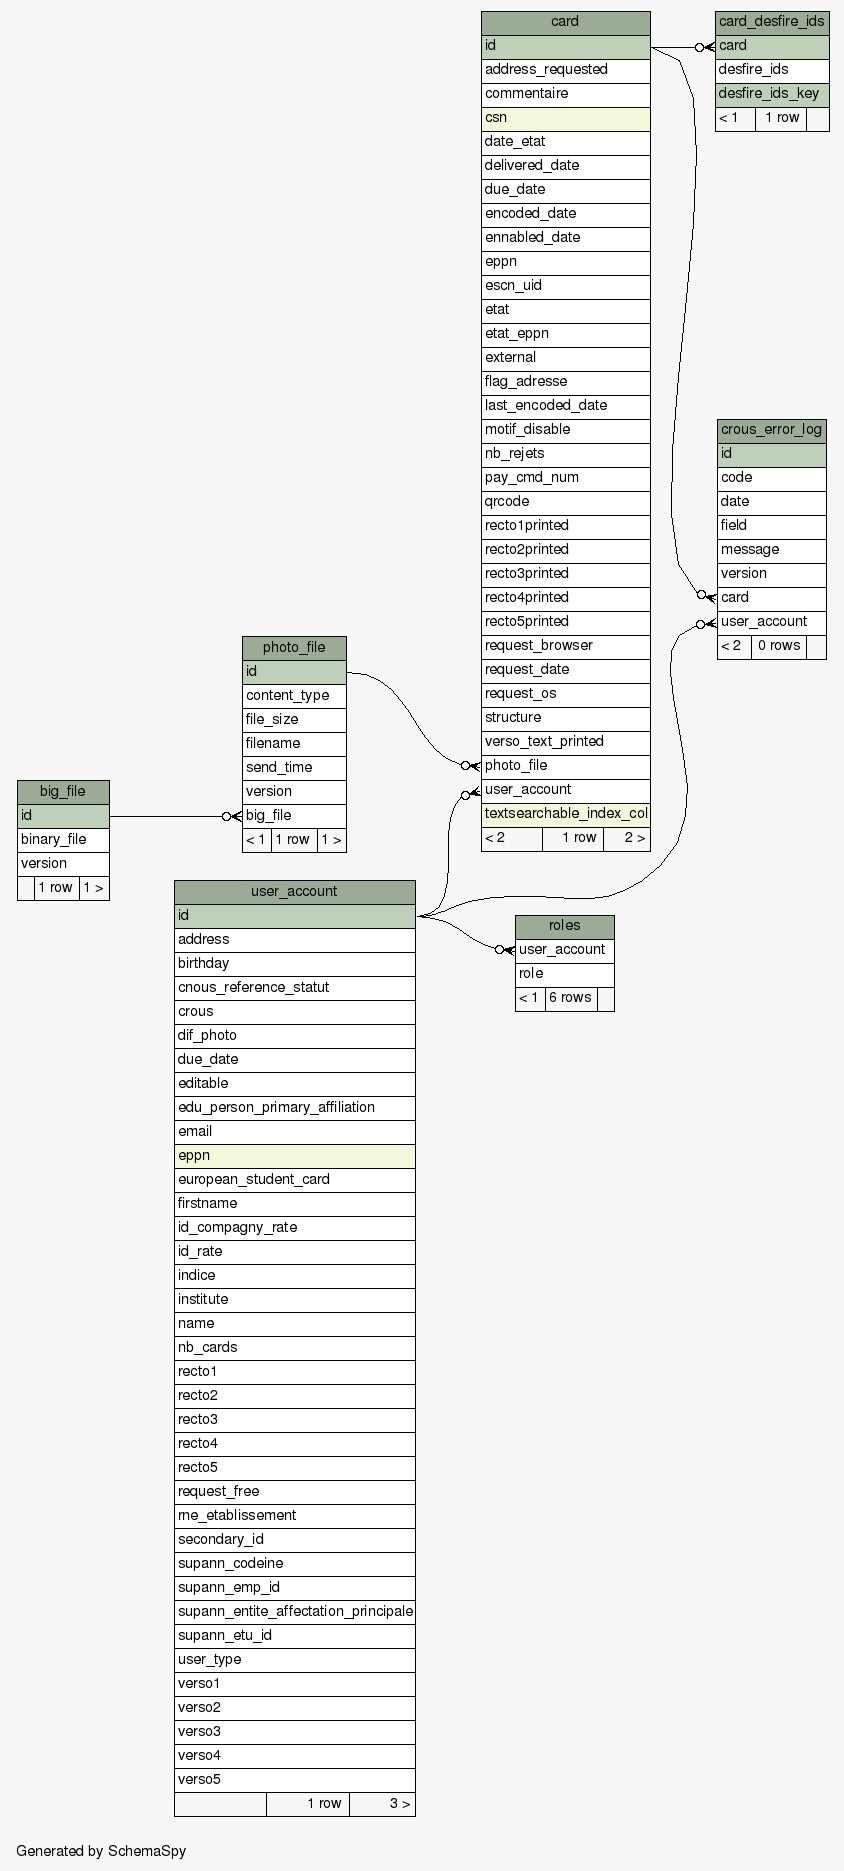Click the card_desfire_ids table title

point(771,22)
